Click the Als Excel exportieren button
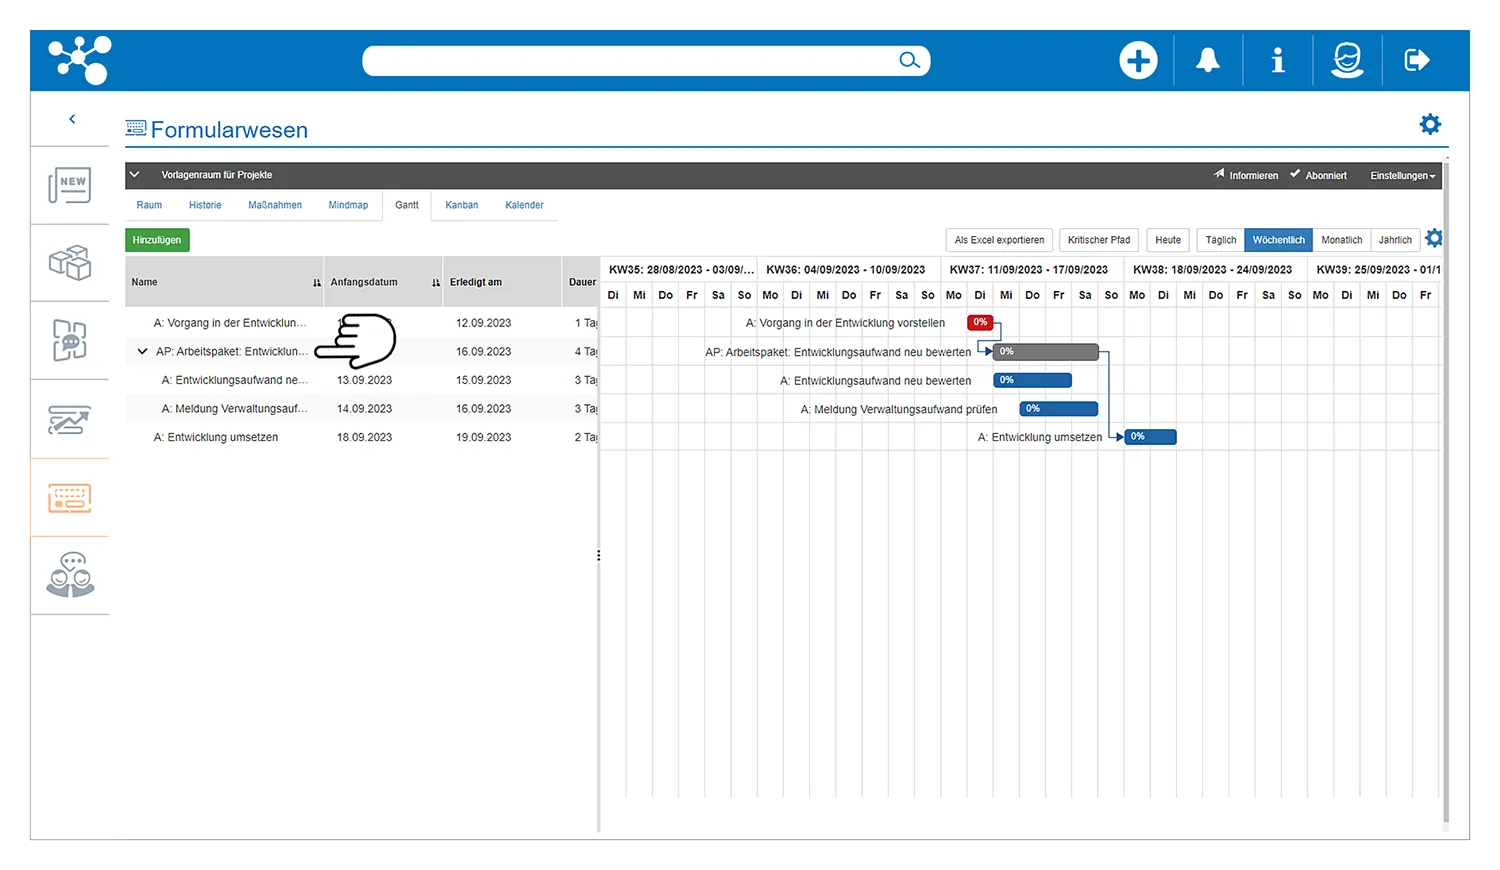Image resolution: width=1500 pixels, height=870 pixels. (998, 240)
